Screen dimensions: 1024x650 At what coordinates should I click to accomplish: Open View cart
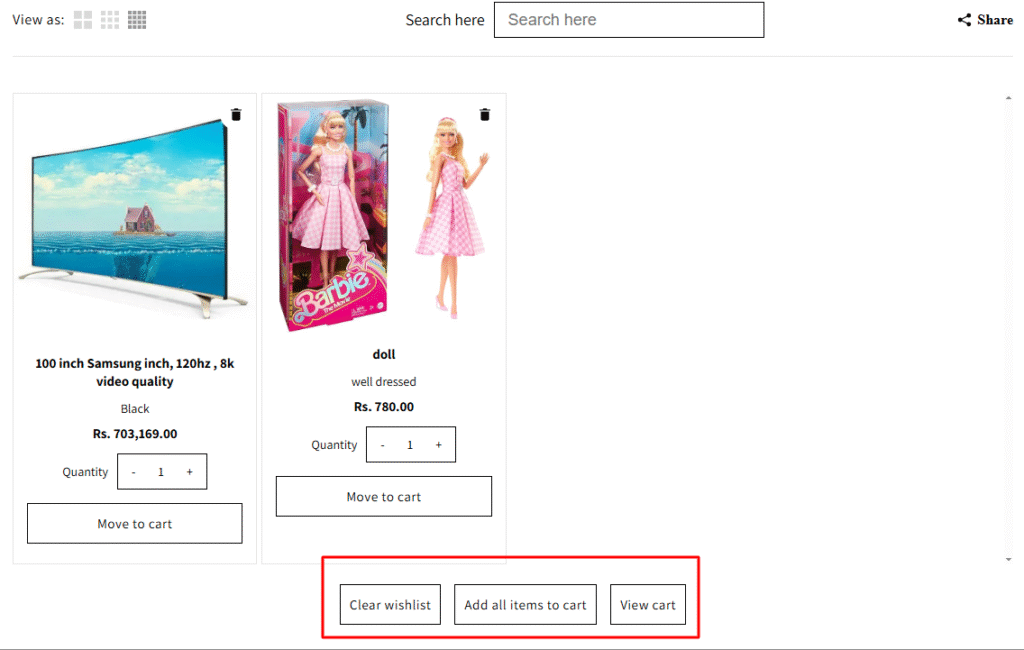coord(648,605)
